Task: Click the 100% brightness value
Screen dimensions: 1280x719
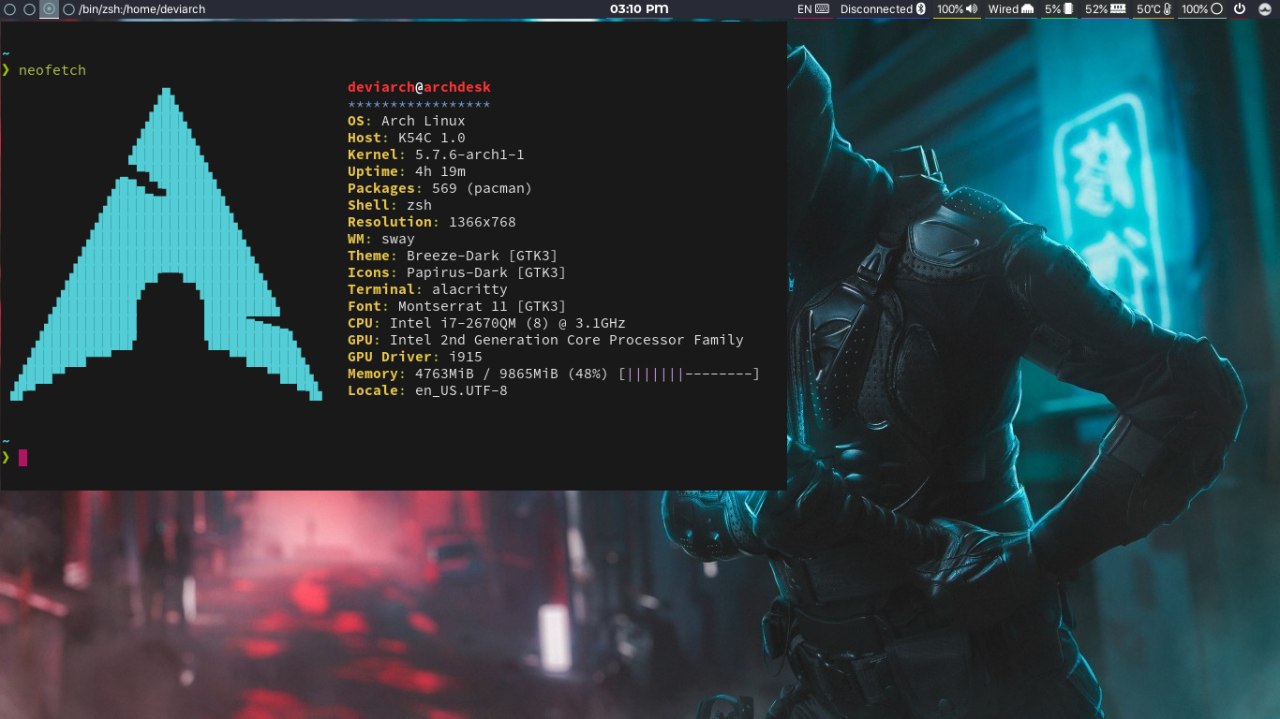Action: tap(1195, 9)
